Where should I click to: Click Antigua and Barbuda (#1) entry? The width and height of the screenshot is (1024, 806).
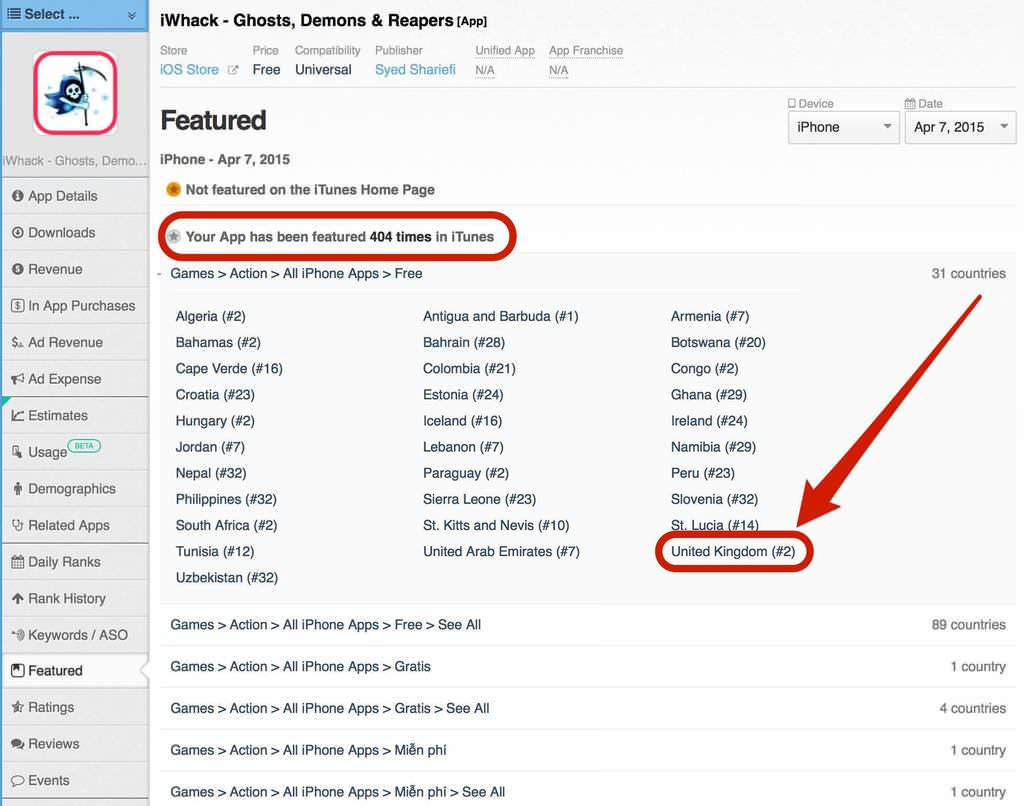[500, 317]
